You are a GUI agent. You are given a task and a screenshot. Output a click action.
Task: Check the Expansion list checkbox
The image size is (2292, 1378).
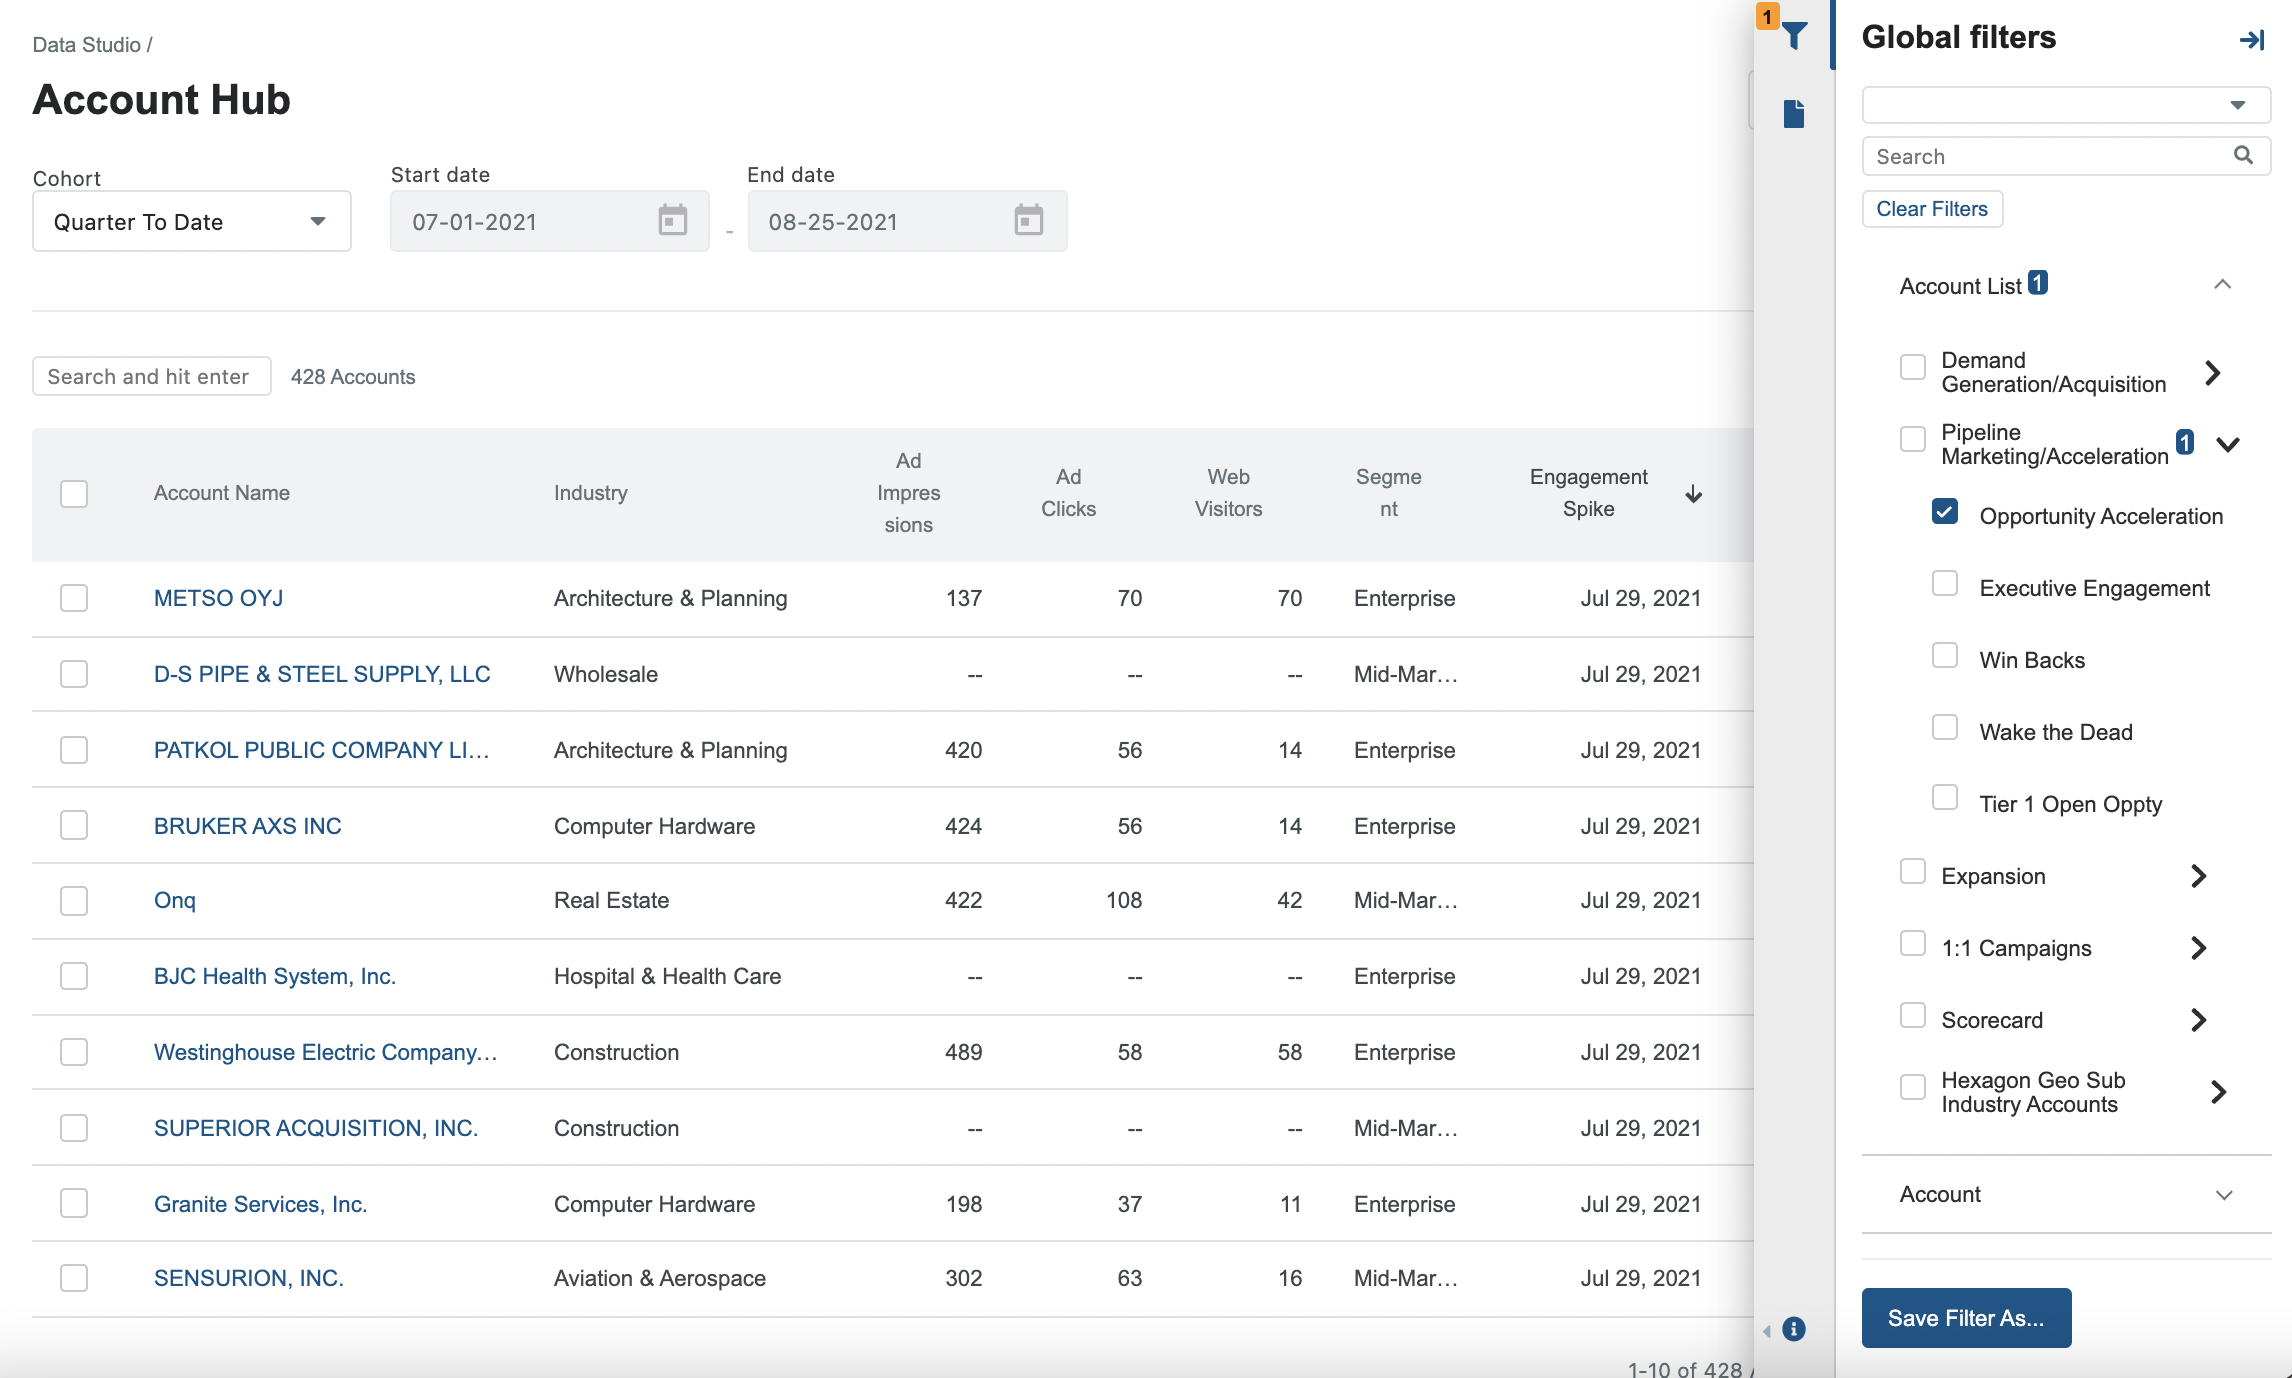(1913, 871)
